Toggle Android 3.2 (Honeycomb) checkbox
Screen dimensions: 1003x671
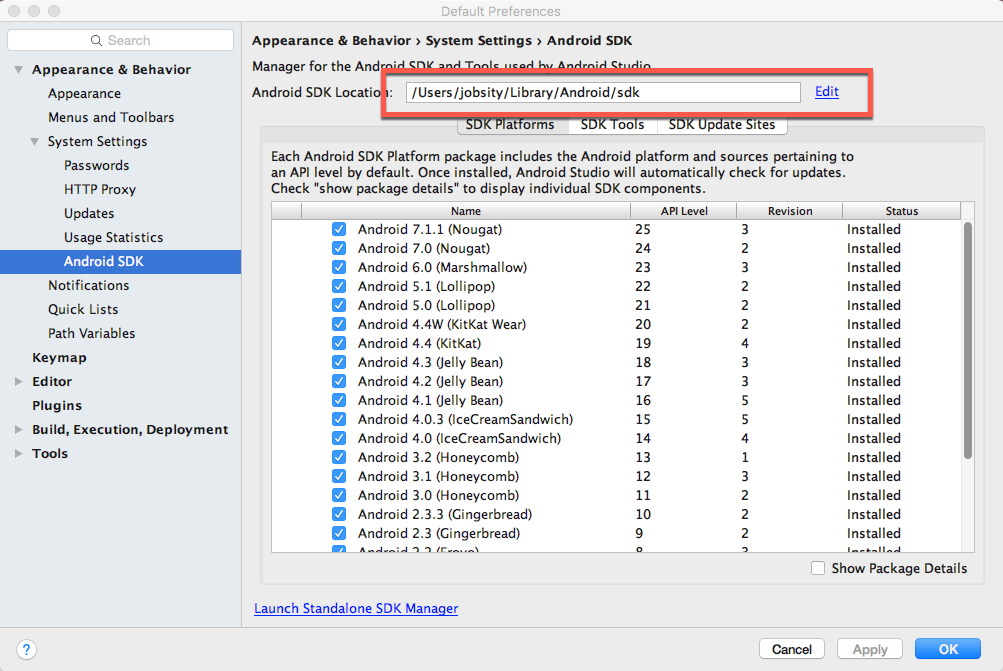click(339, 457)
